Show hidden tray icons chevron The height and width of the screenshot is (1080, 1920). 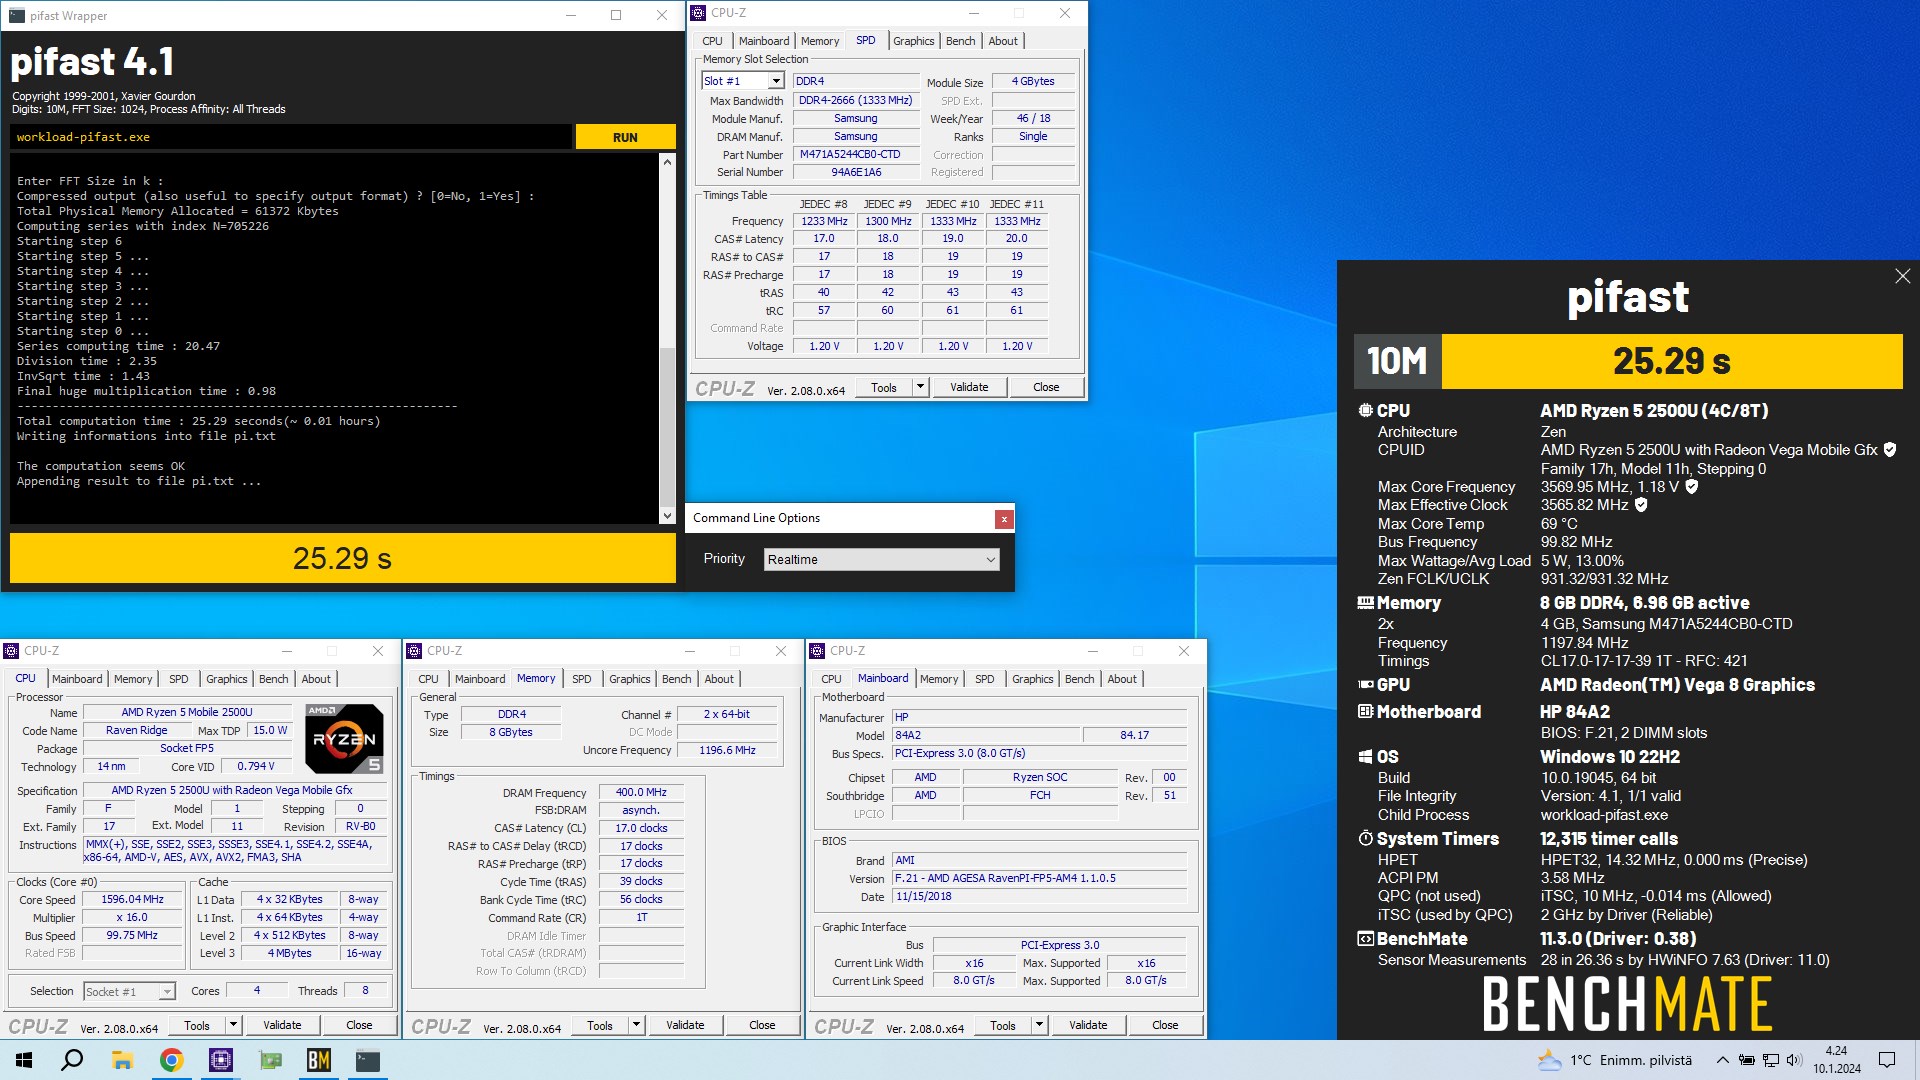tap(1722, 1060)
